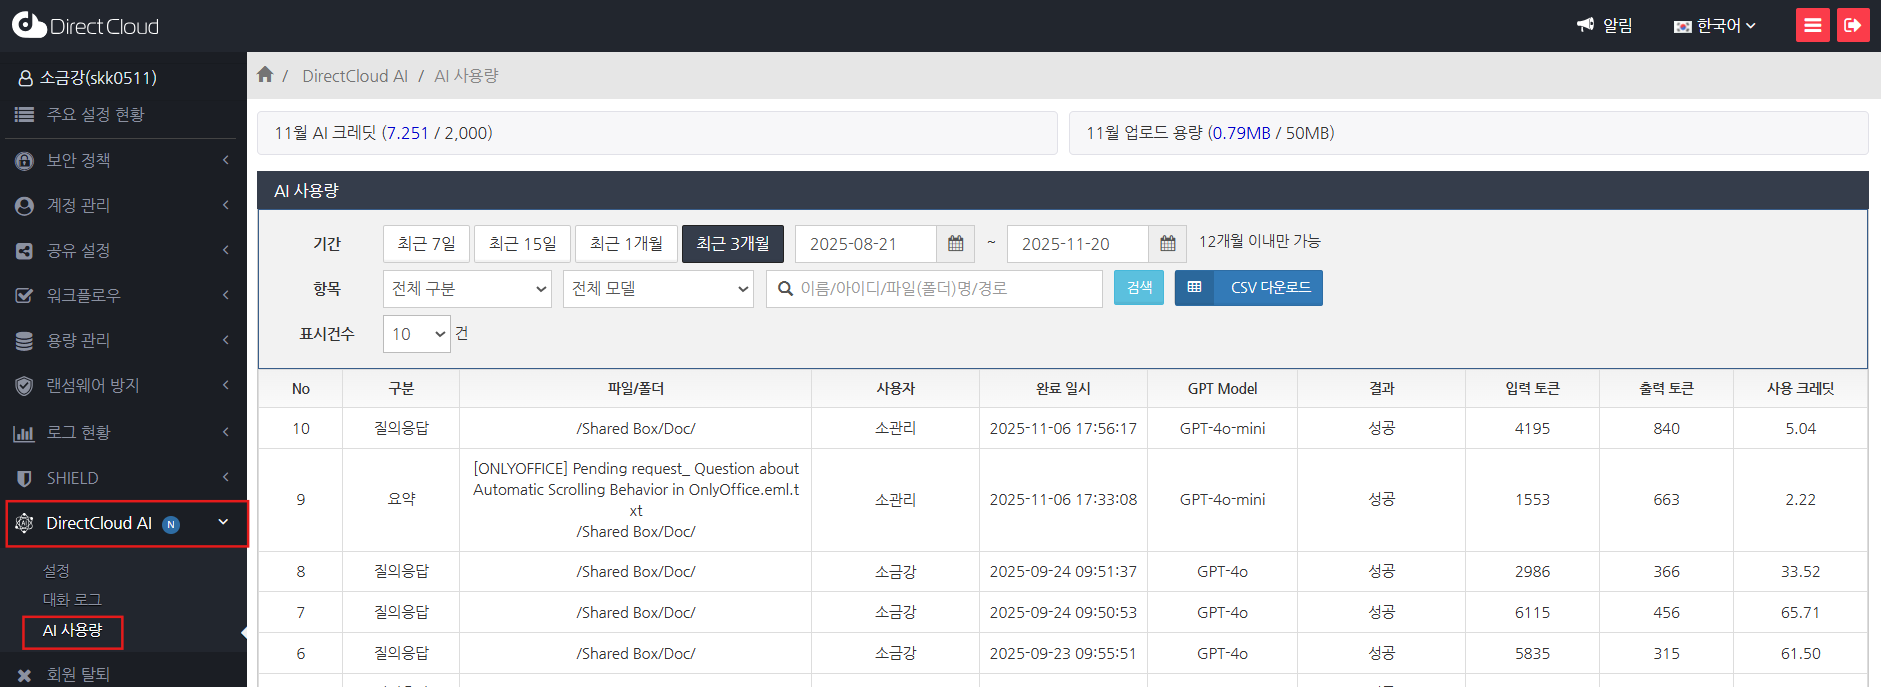The width and height of the screenshot is (1881, 687).
Task: Click the GPT-4o-mini cell in row 10
Action: tap(1222, 429)
